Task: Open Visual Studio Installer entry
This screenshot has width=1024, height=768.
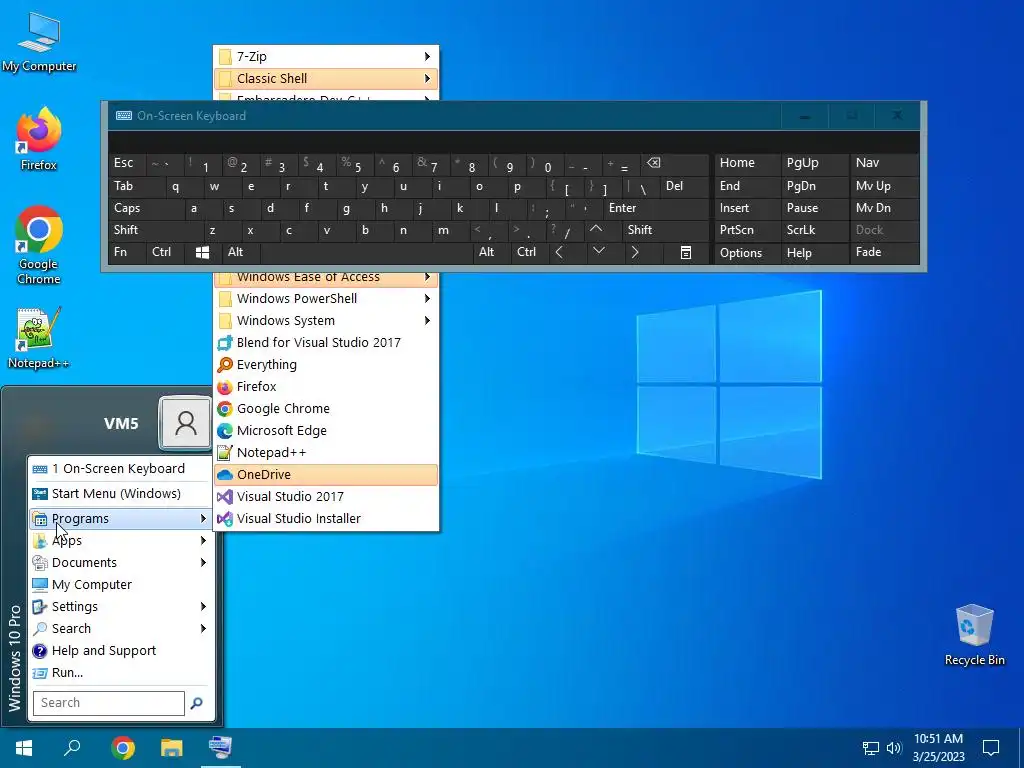Action: tap(326, 519)
